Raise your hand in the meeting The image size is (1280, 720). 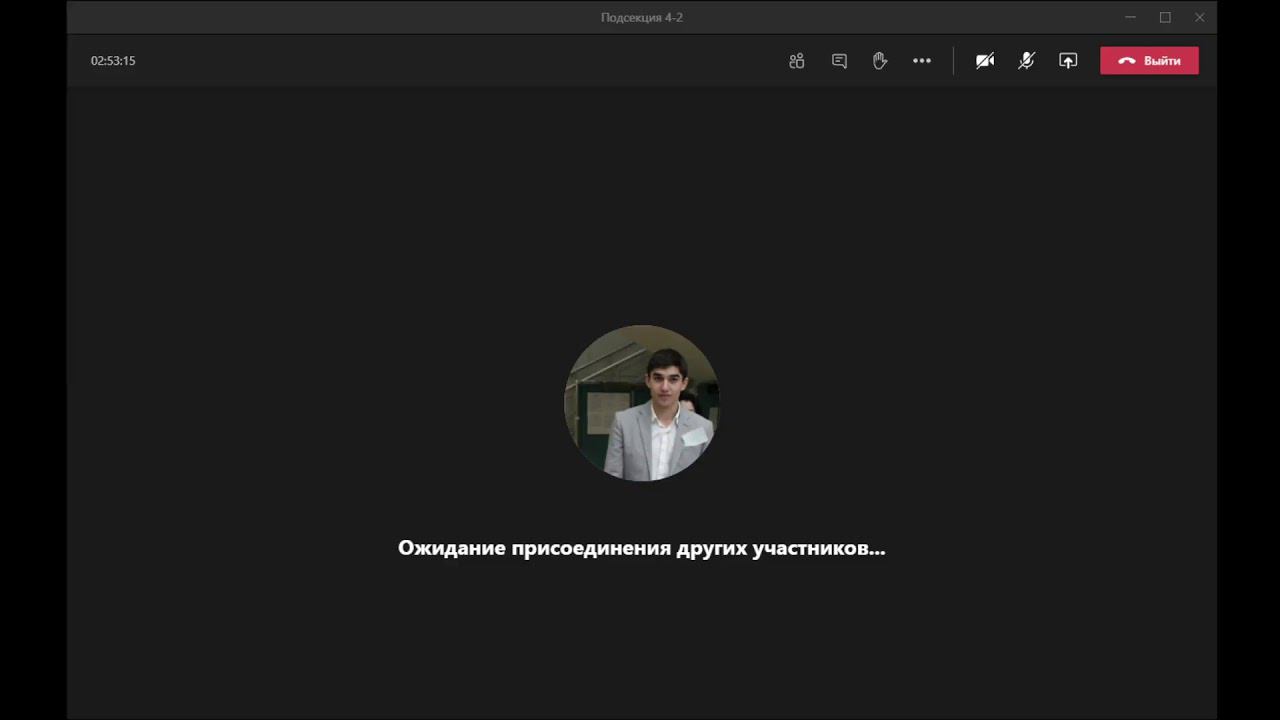[x=880, y=61]
